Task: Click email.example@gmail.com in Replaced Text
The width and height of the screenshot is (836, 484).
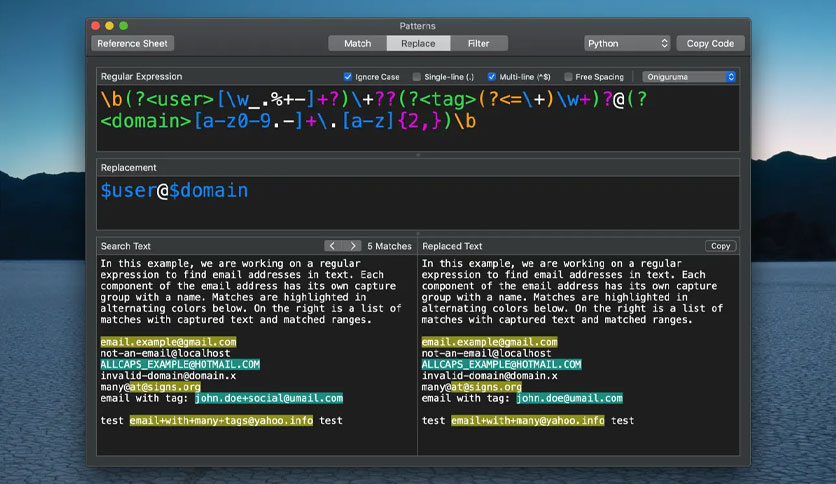Action: click(489, 342)
